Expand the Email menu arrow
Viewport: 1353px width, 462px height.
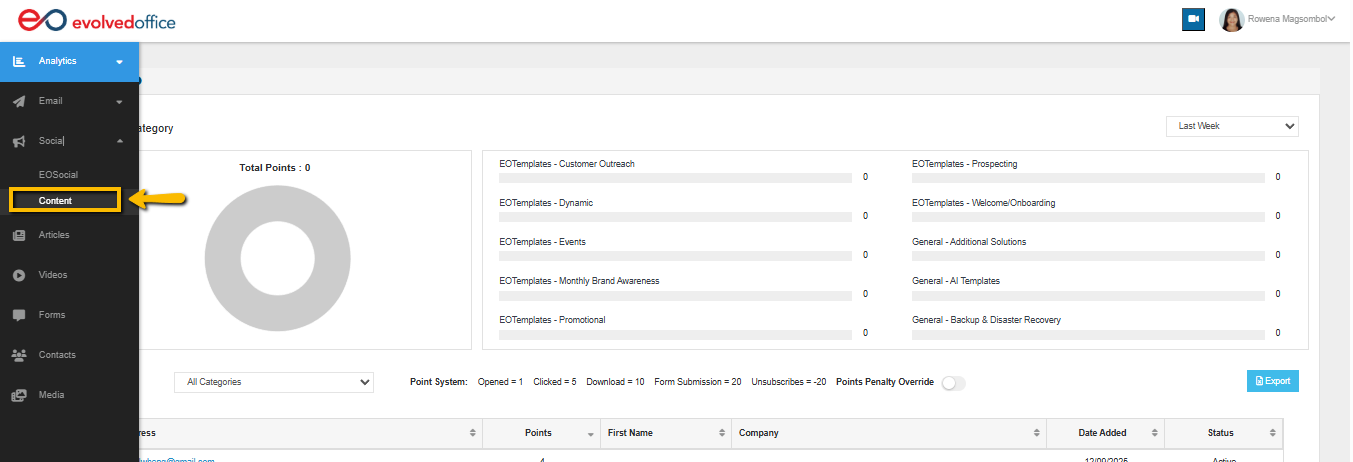pos(119,102)
